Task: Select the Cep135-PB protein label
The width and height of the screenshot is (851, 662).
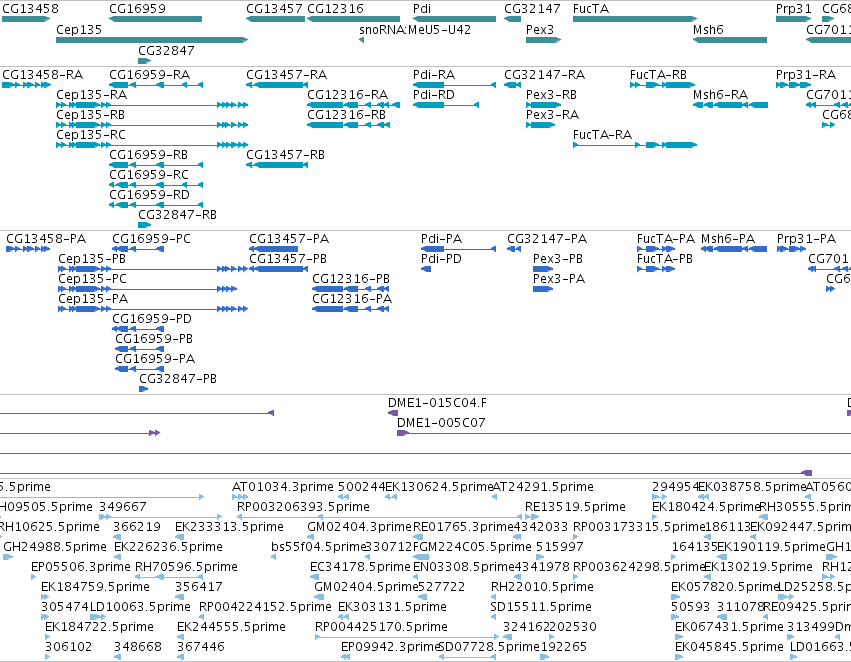Action: point(92,259)
